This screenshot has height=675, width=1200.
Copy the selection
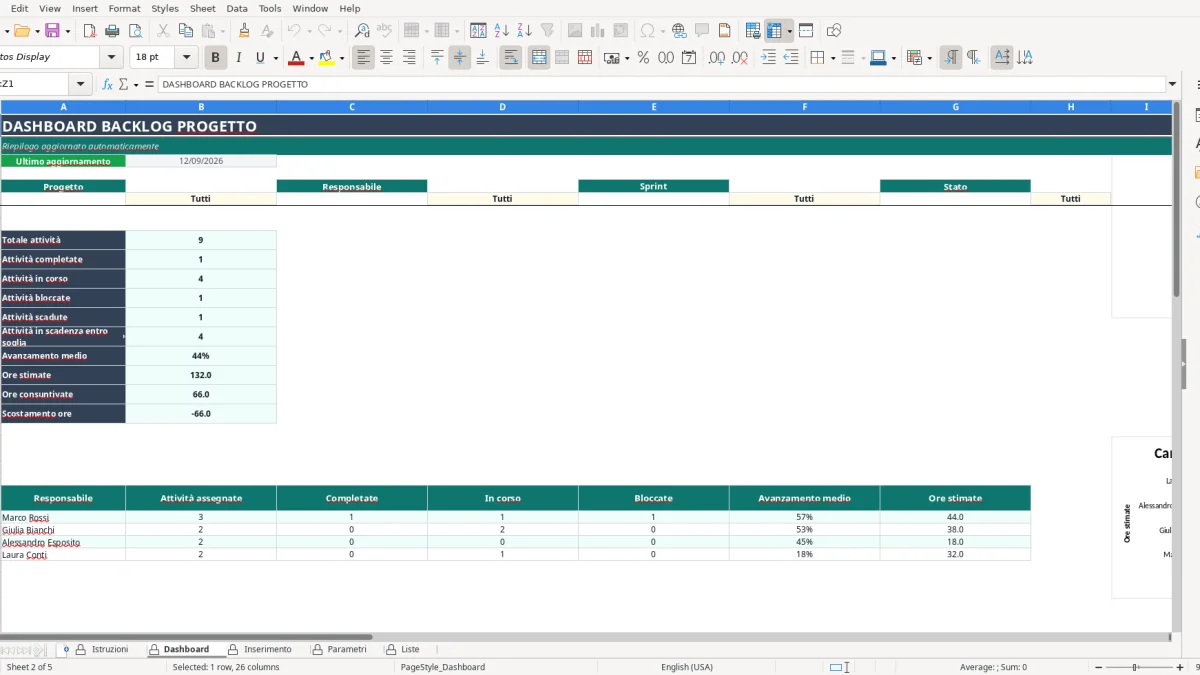[185, 31]
